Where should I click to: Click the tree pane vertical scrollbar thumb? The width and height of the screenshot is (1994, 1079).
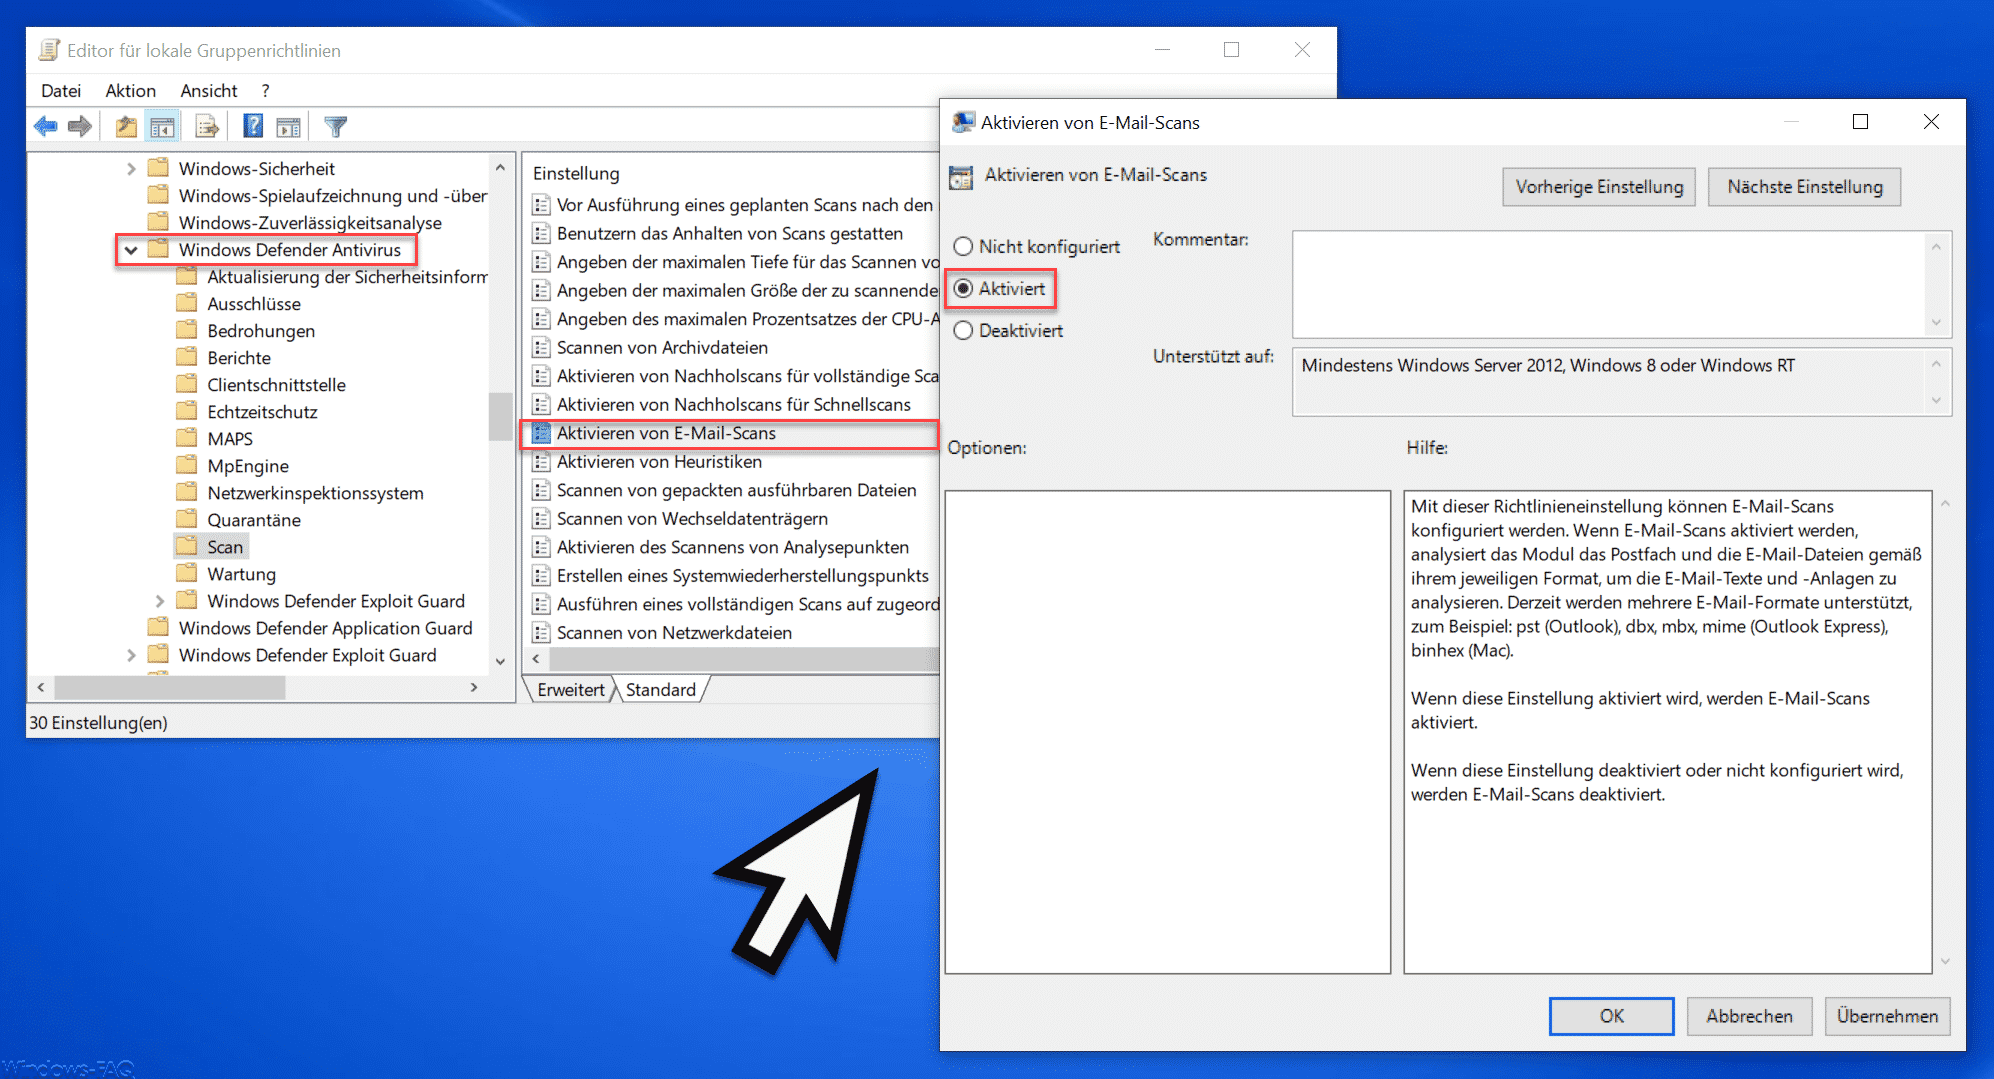(500, 416)
